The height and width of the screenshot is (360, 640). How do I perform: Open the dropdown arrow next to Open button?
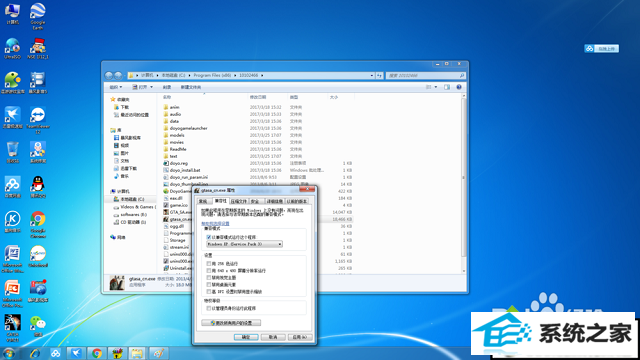[151, 87]
